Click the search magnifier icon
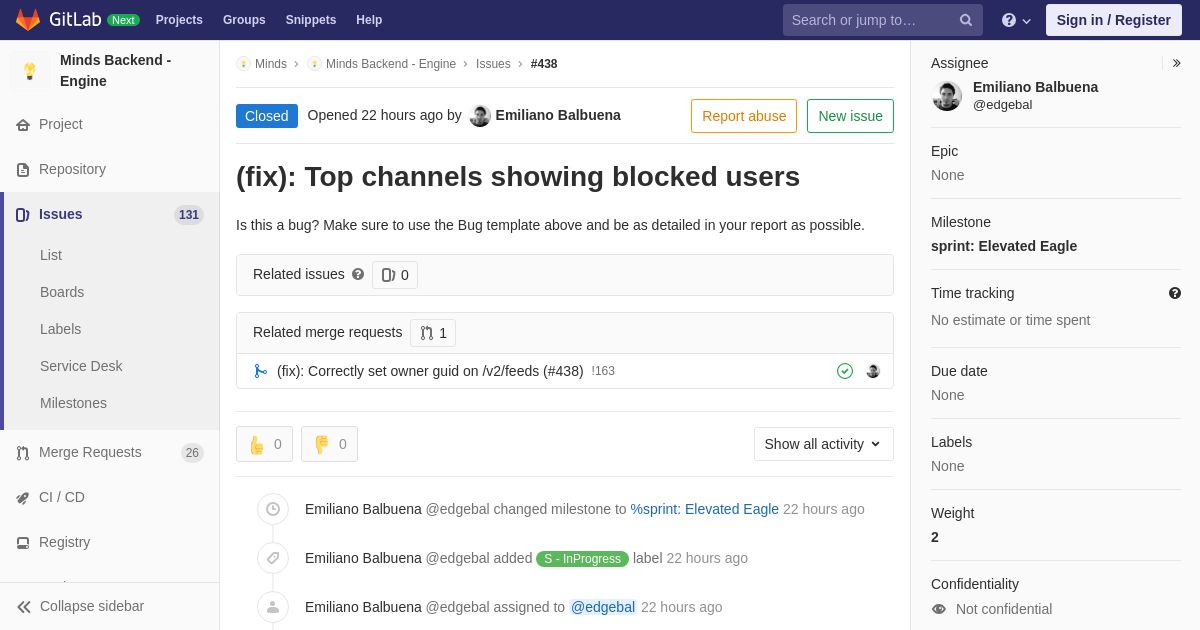The width and height of the screenshot is (1200, 630). pos(966,20)
